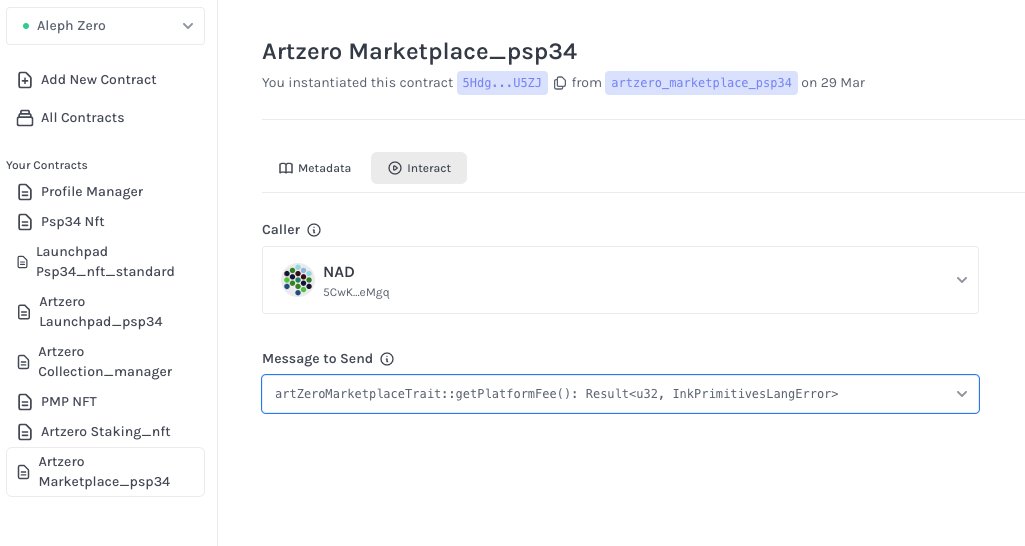Go to All Contracts
This screenshot has width=1025, height=546.
82,118
